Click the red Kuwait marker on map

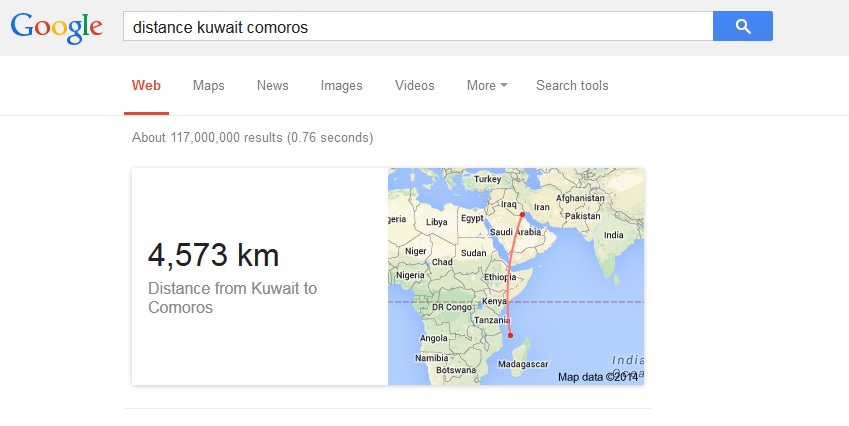[x=522, y=215]
